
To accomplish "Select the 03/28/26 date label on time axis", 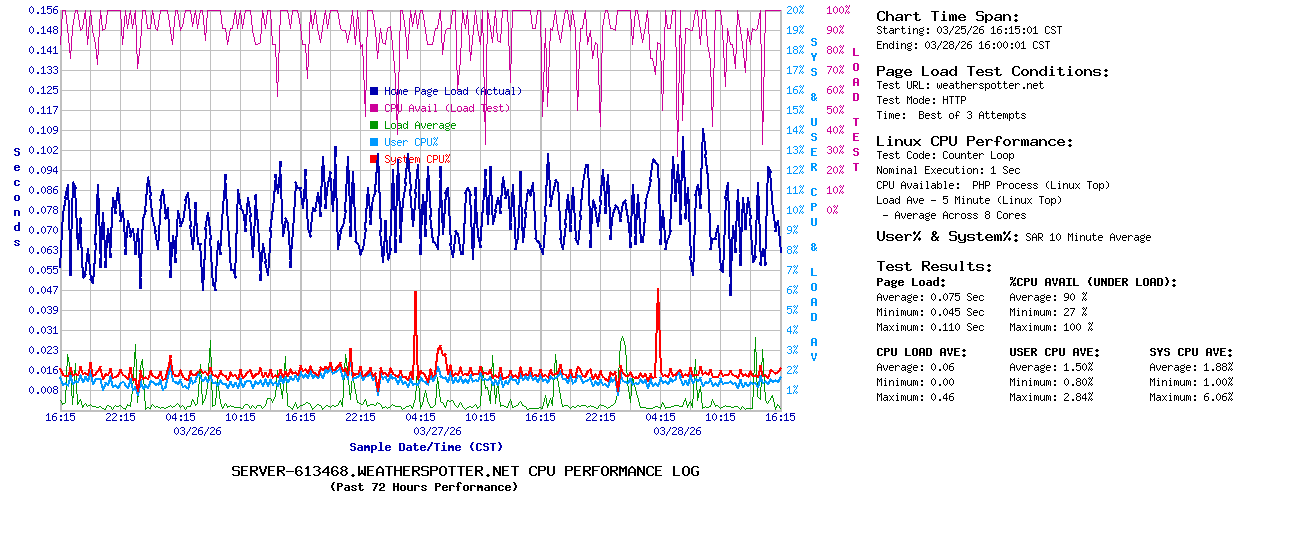I will pyautogui.click(x=677, y=432).
